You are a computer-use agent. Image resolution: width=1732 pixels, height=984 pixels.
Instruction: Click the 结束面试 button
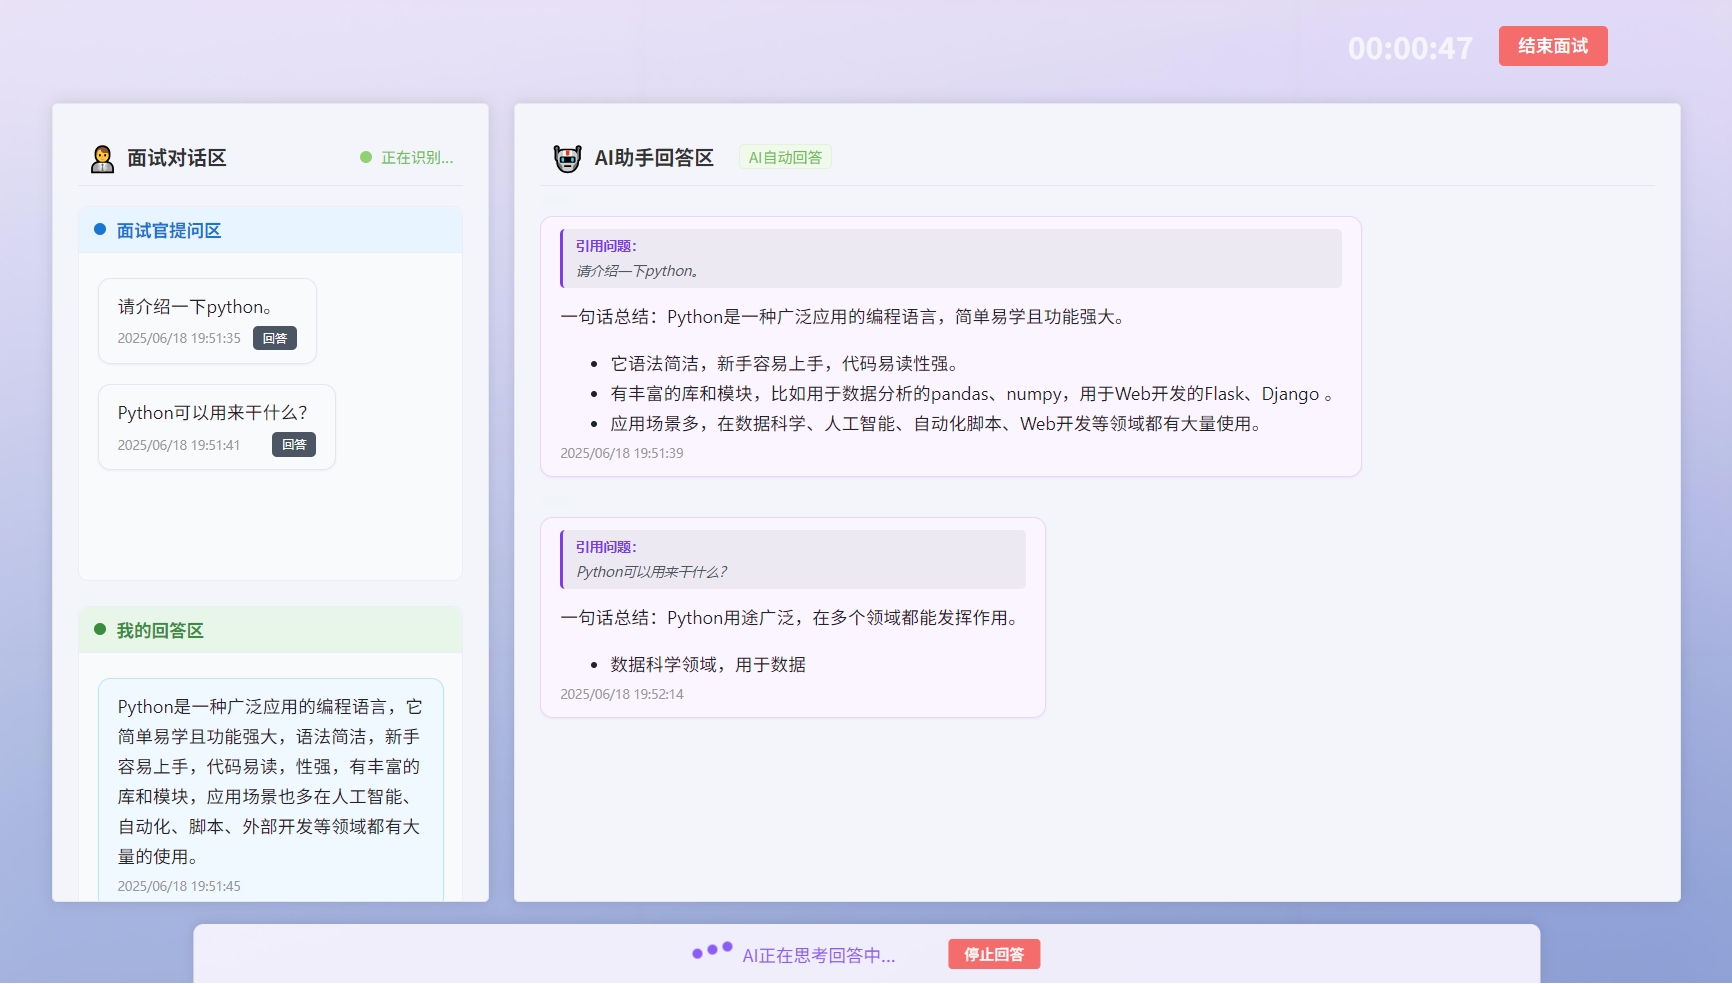1552,46
